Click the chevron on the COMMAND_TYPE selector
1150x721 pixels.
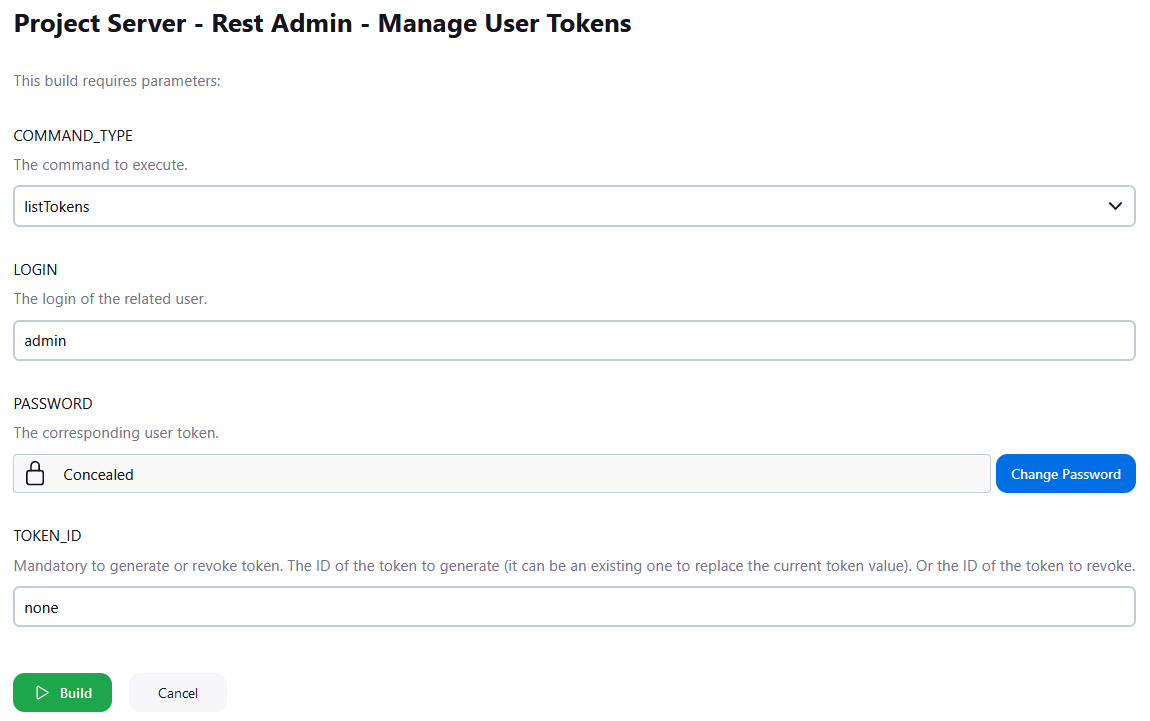pos(1114,206)
